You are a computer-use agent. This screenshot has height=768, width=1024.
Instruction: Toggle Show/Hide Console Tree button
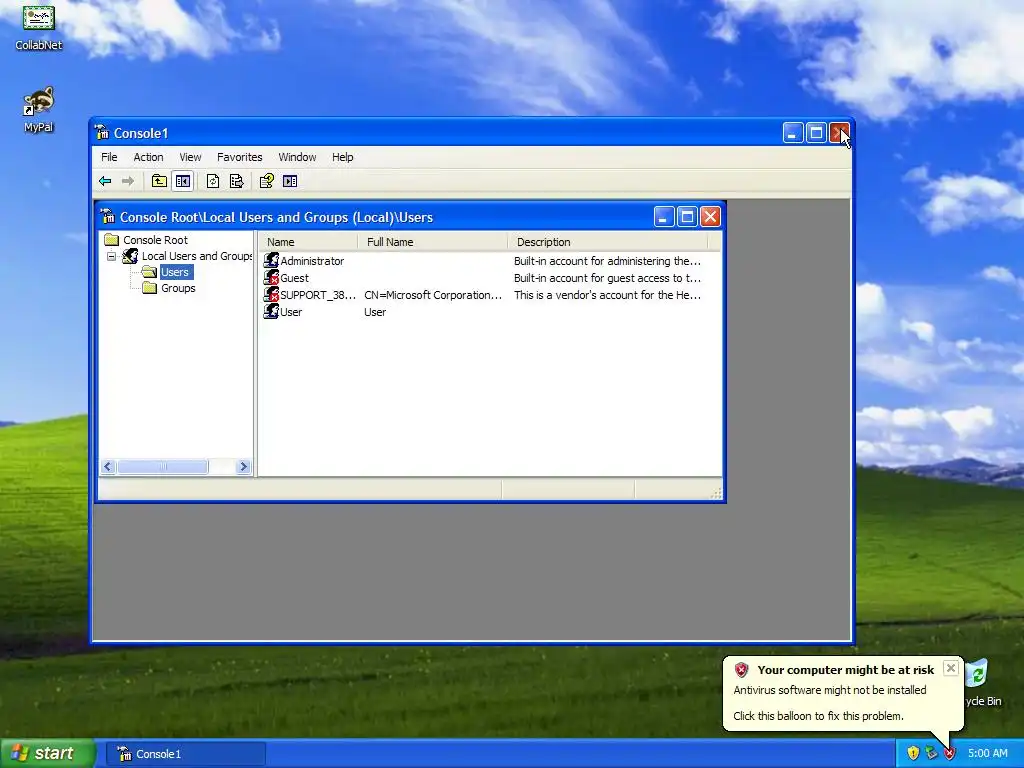[x=183, y=181]
